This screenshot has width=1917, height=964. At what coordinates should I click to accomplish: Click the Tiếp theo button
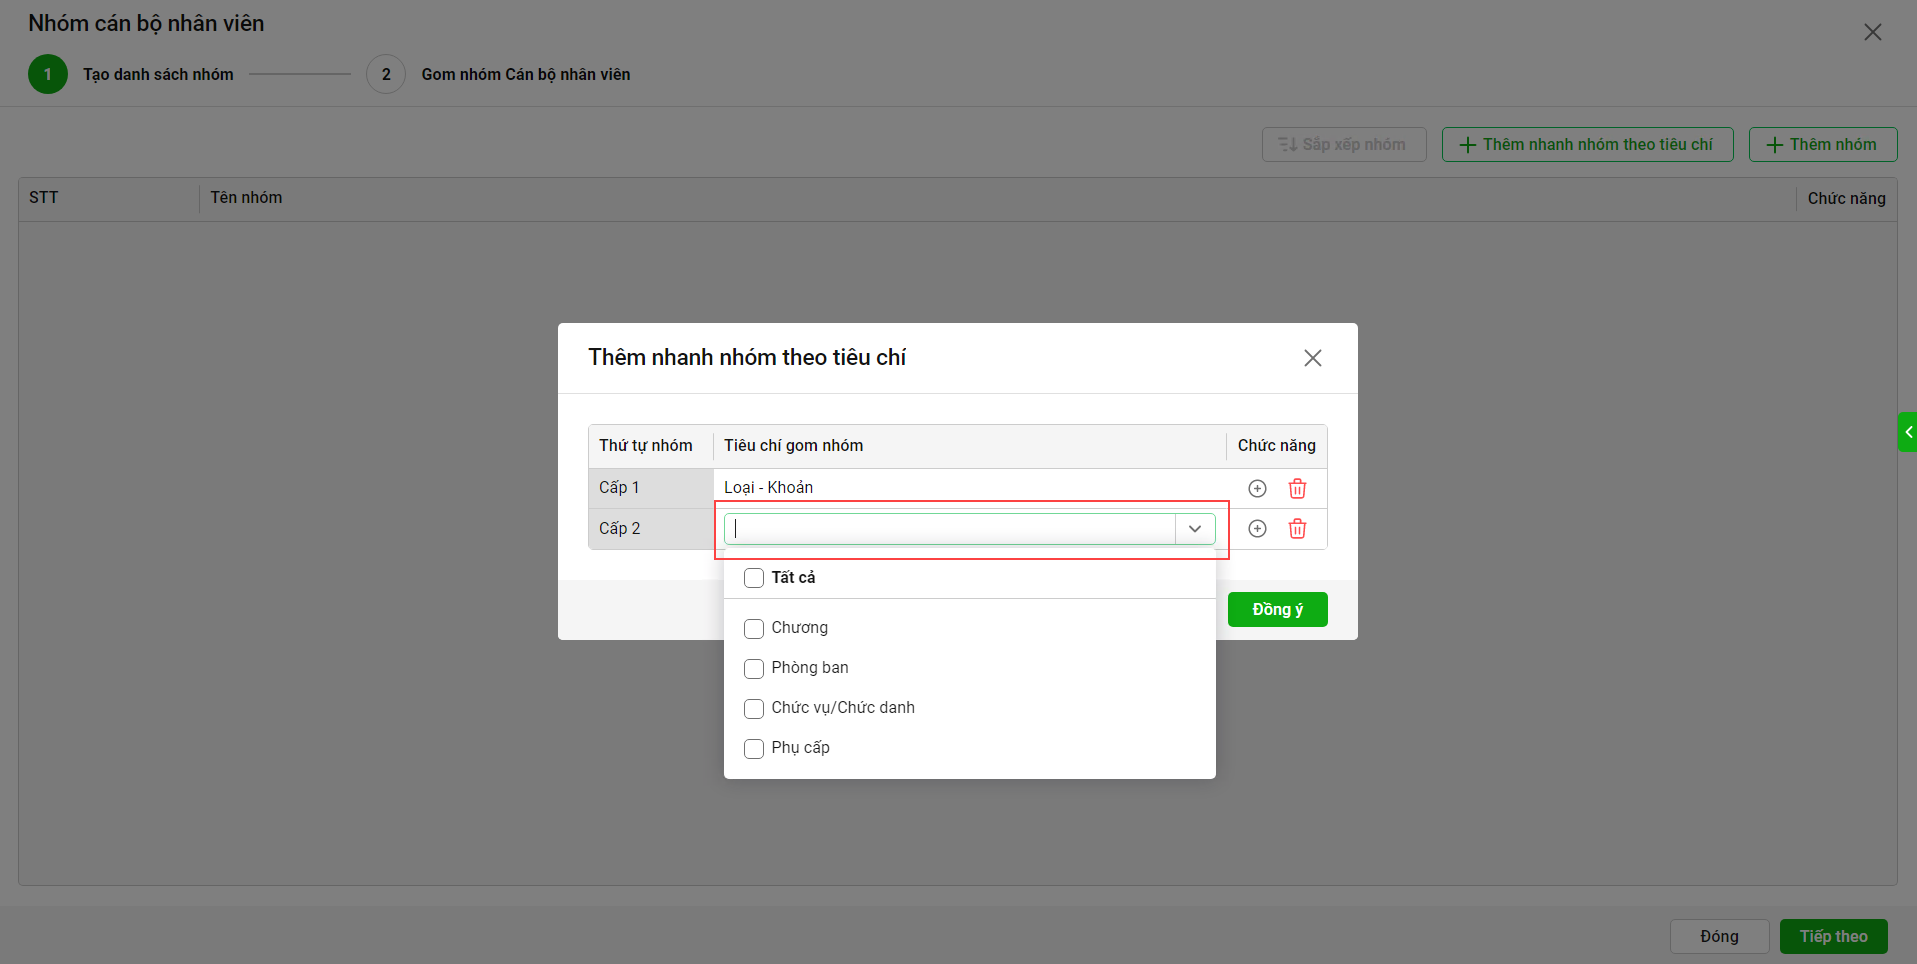[1833, 937]
